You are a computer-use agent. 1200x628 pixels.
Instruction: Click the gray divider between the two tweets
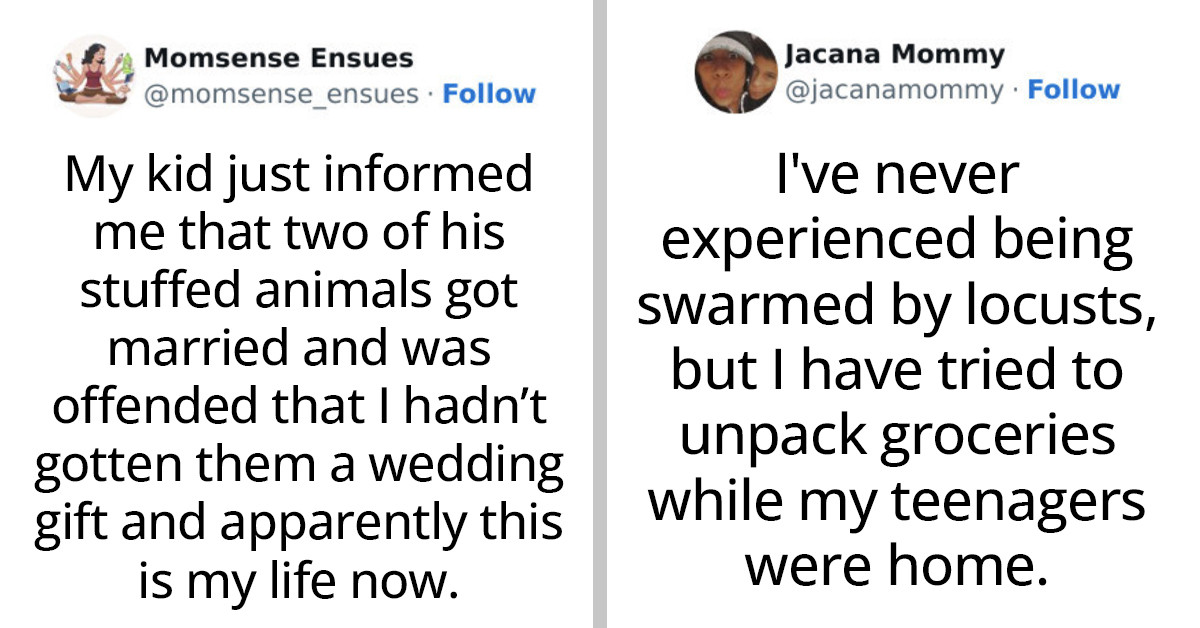click(599, 314)
